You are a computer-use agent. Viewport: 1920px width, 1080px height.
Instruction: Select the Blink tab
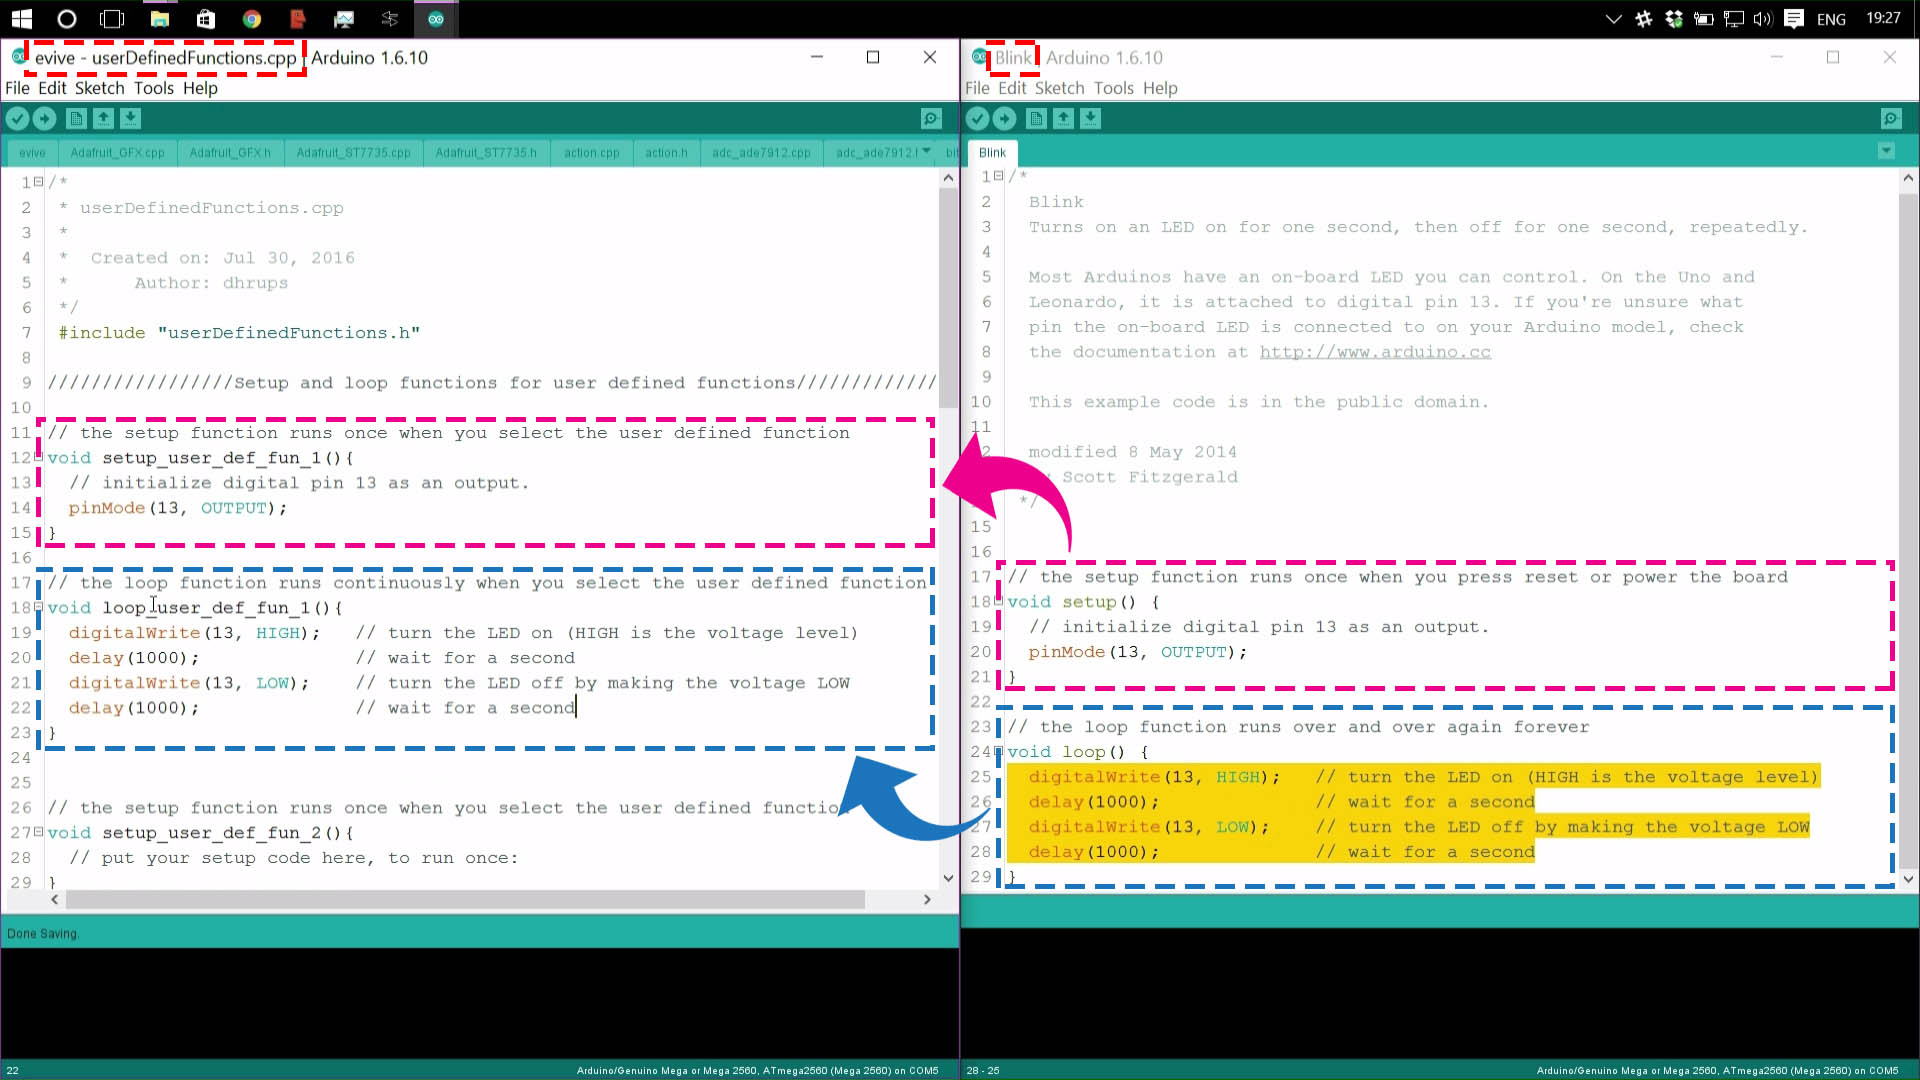(x=992, y=153)
